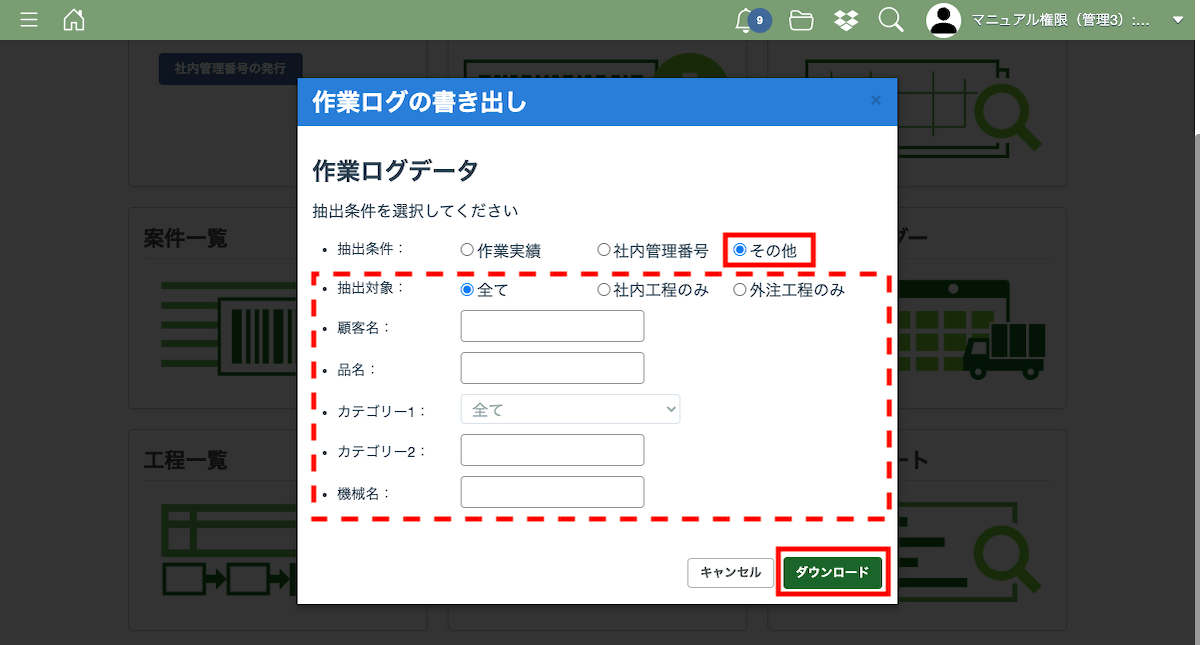Choose the その他 extraction condition

click(x=740, y=250)
